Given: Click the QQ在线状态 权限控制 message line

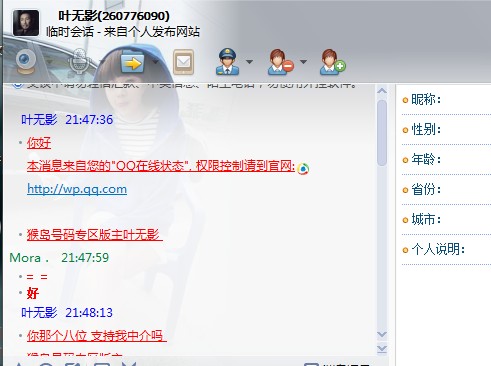Looking at the screenshot, I should (161, 166).
